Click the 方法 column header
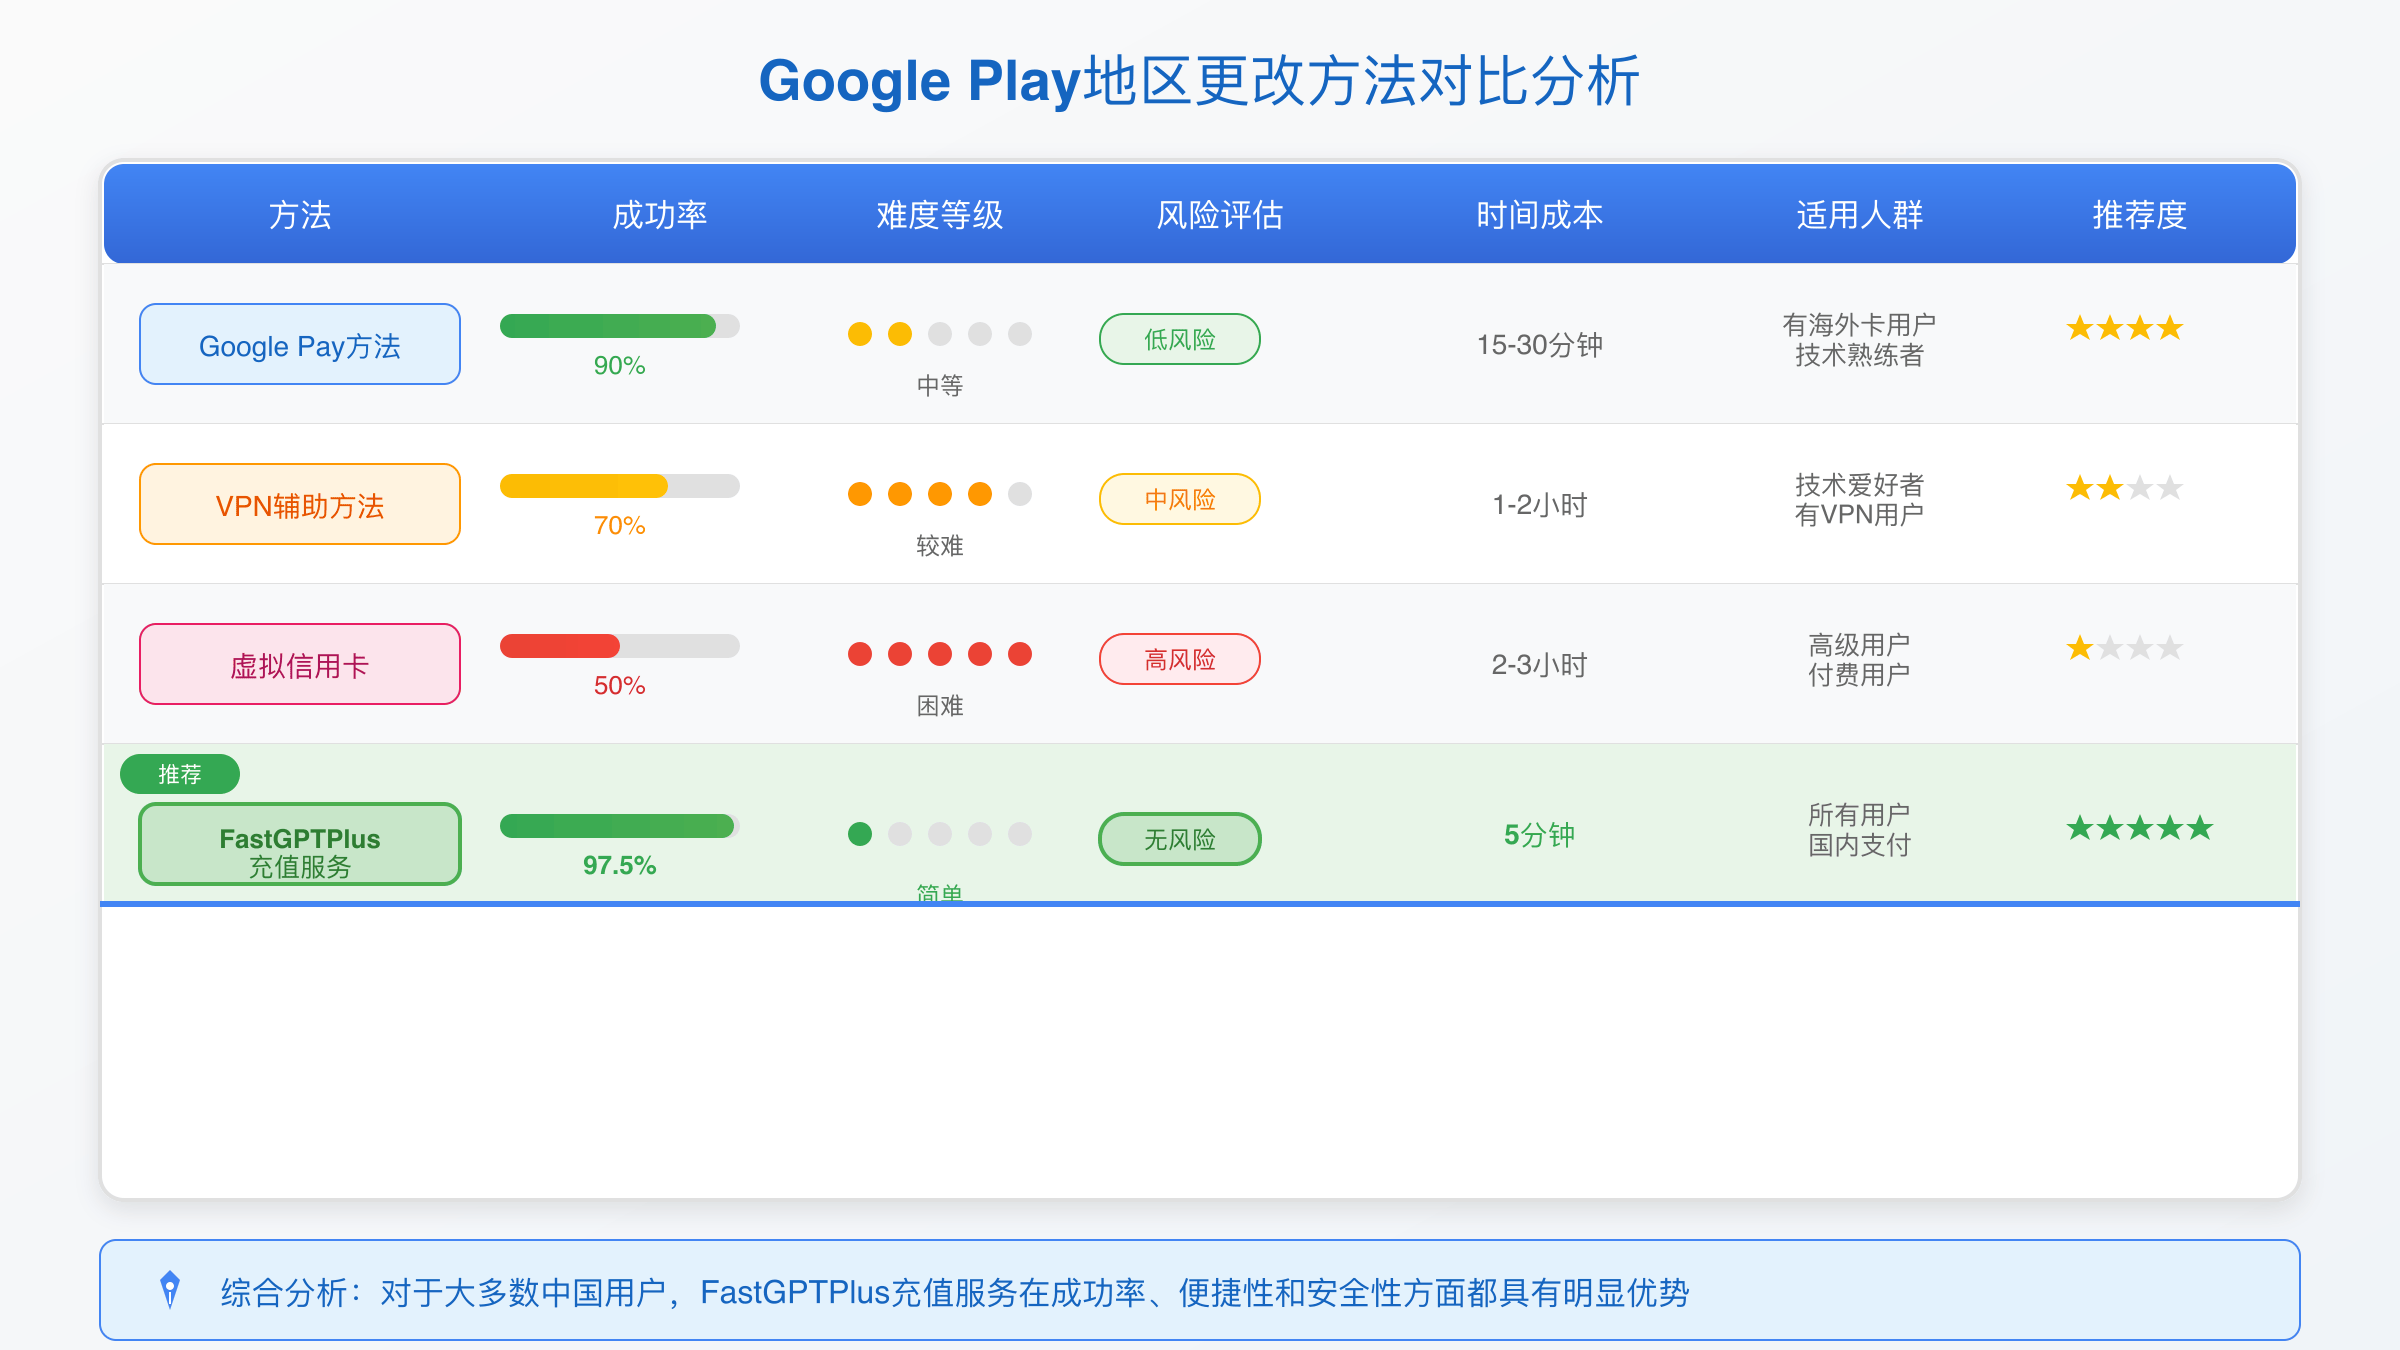 click(300, 215)
